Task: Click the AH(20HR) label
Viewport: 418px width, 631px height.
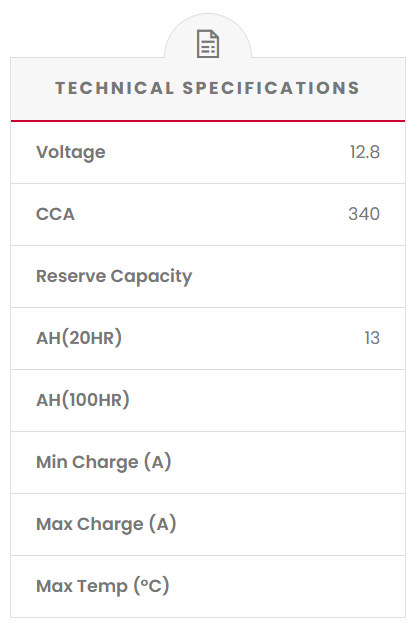Action: tap(79, 338)
